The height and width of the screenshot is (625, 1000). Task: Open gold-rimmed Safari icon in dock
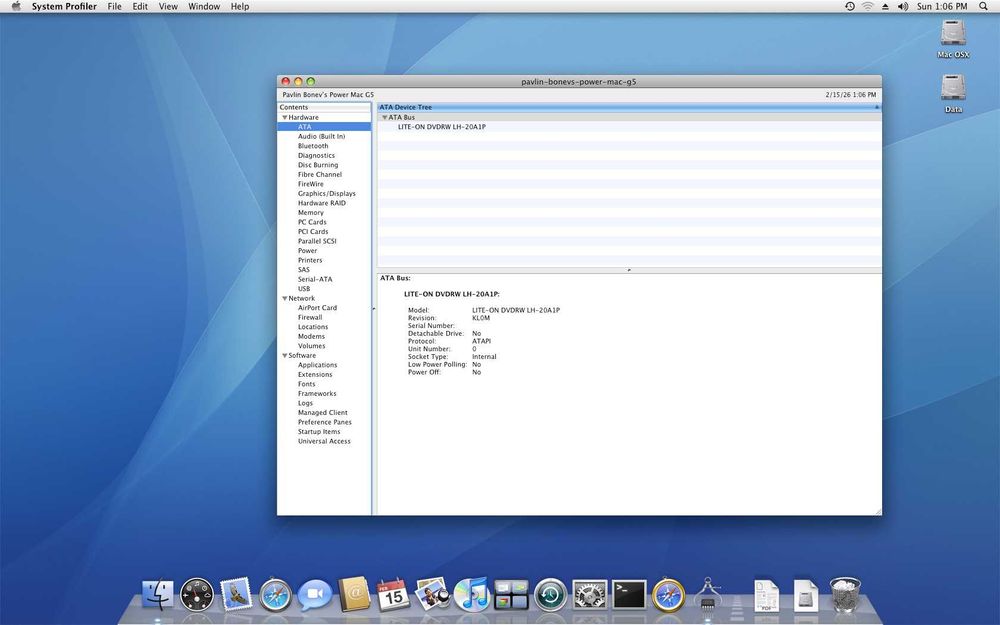(x=668, y=595)
